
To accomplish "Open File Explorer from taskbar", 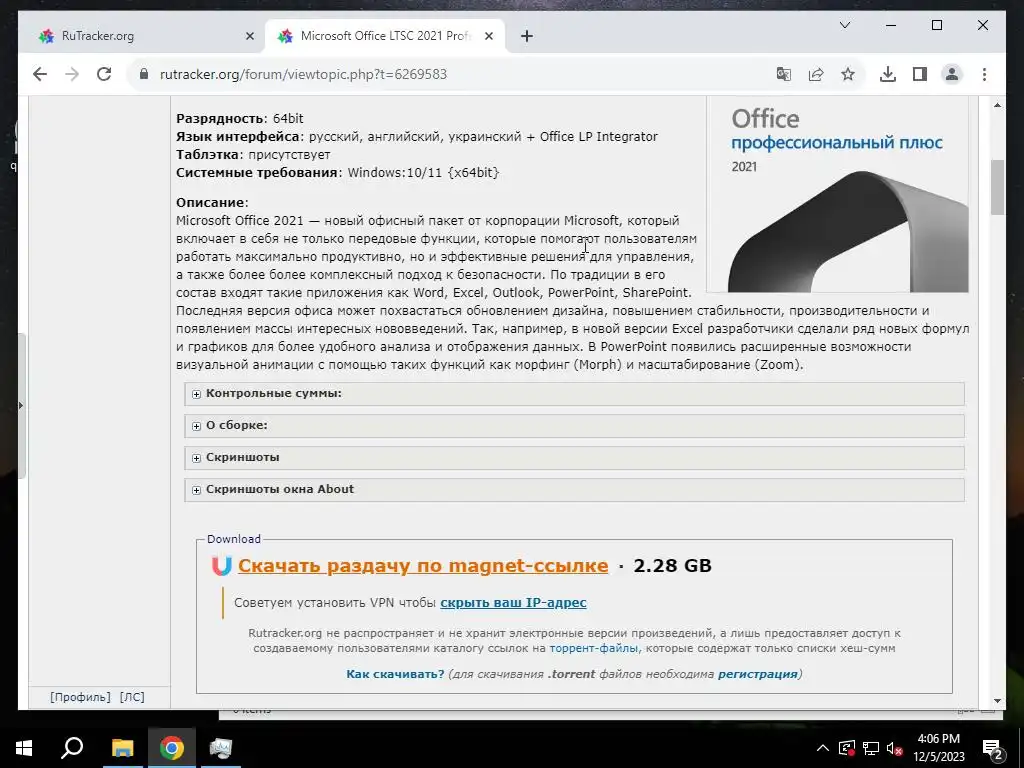I will [x=122, y=748].
